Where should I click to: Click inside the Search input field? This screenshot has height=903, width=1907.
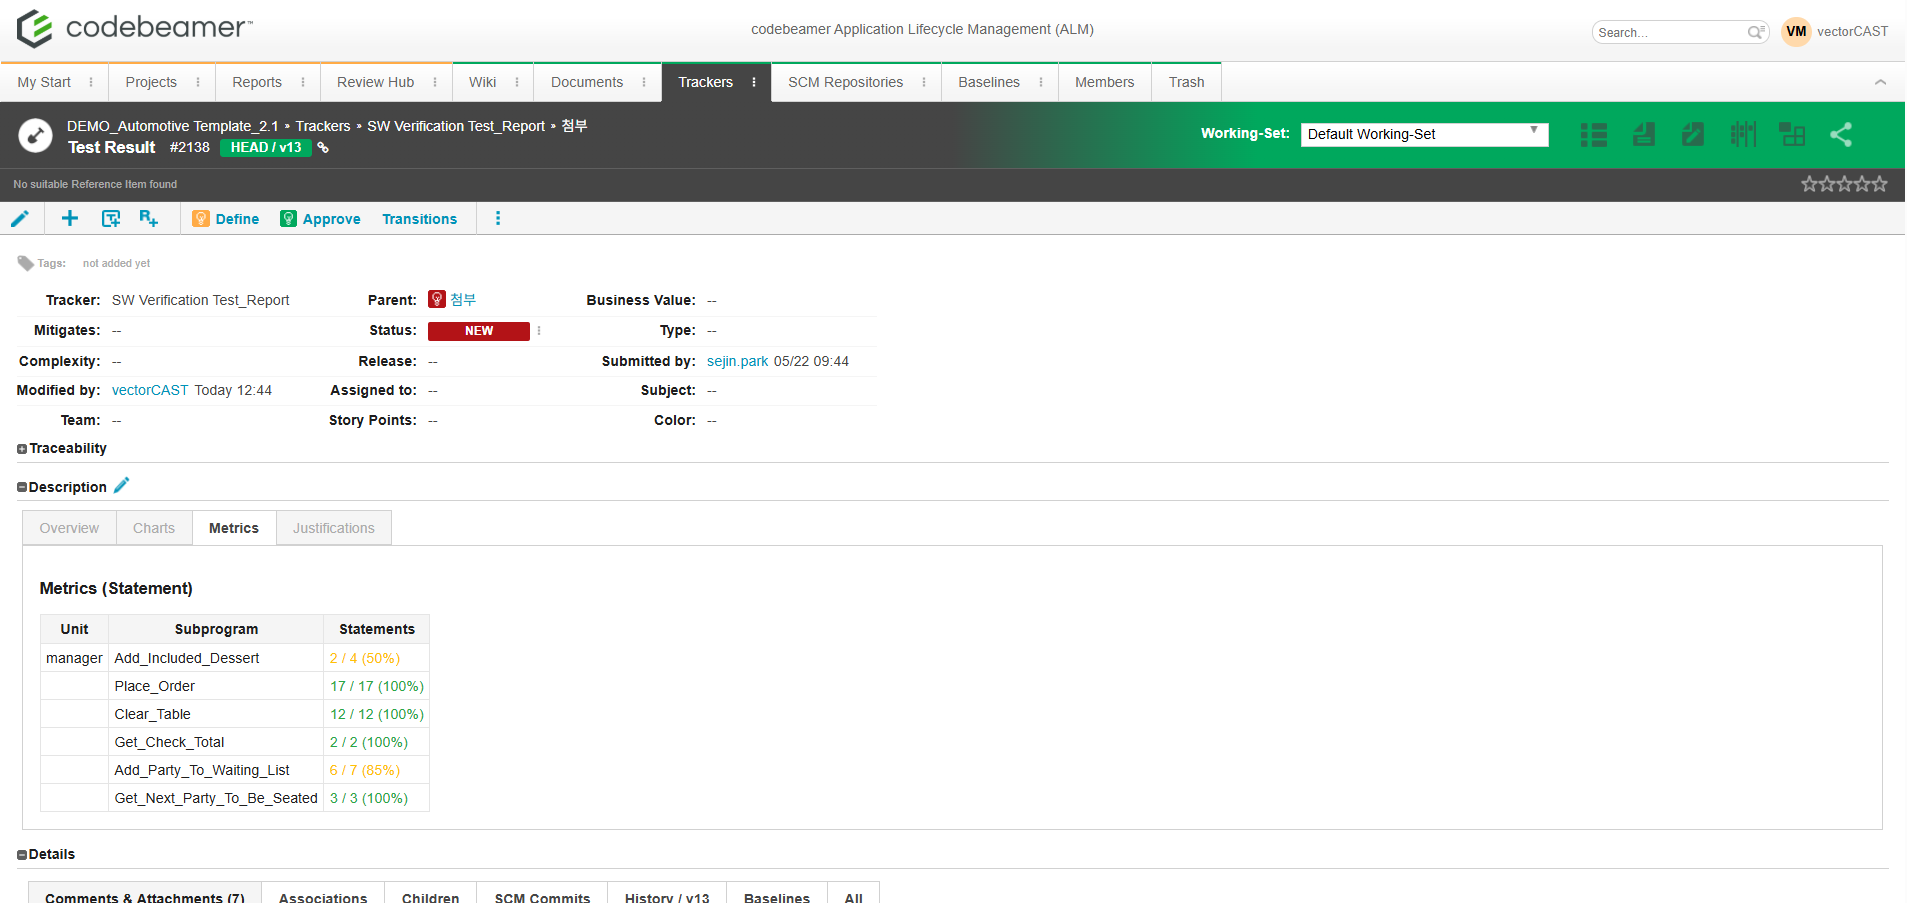point(1670,31)
